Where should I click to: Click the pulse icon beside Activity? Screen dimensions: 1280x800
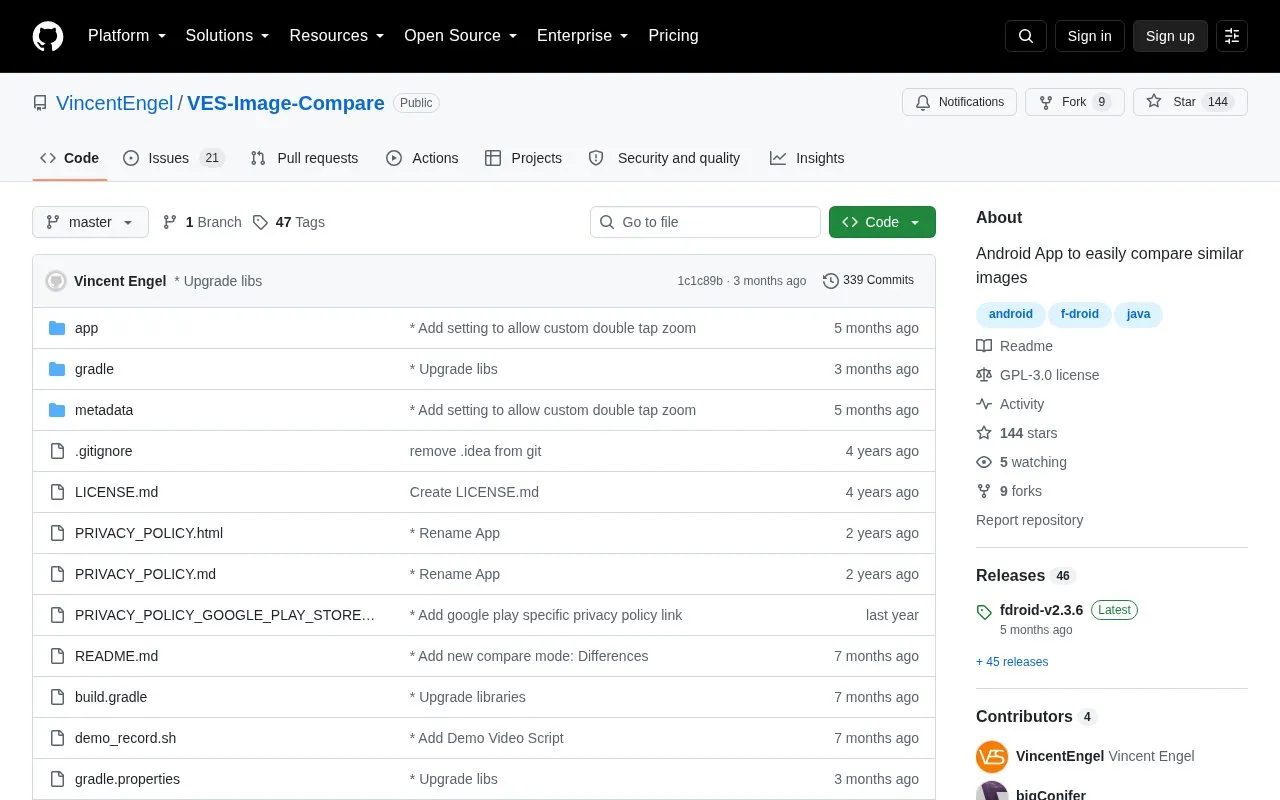[984, 404]
